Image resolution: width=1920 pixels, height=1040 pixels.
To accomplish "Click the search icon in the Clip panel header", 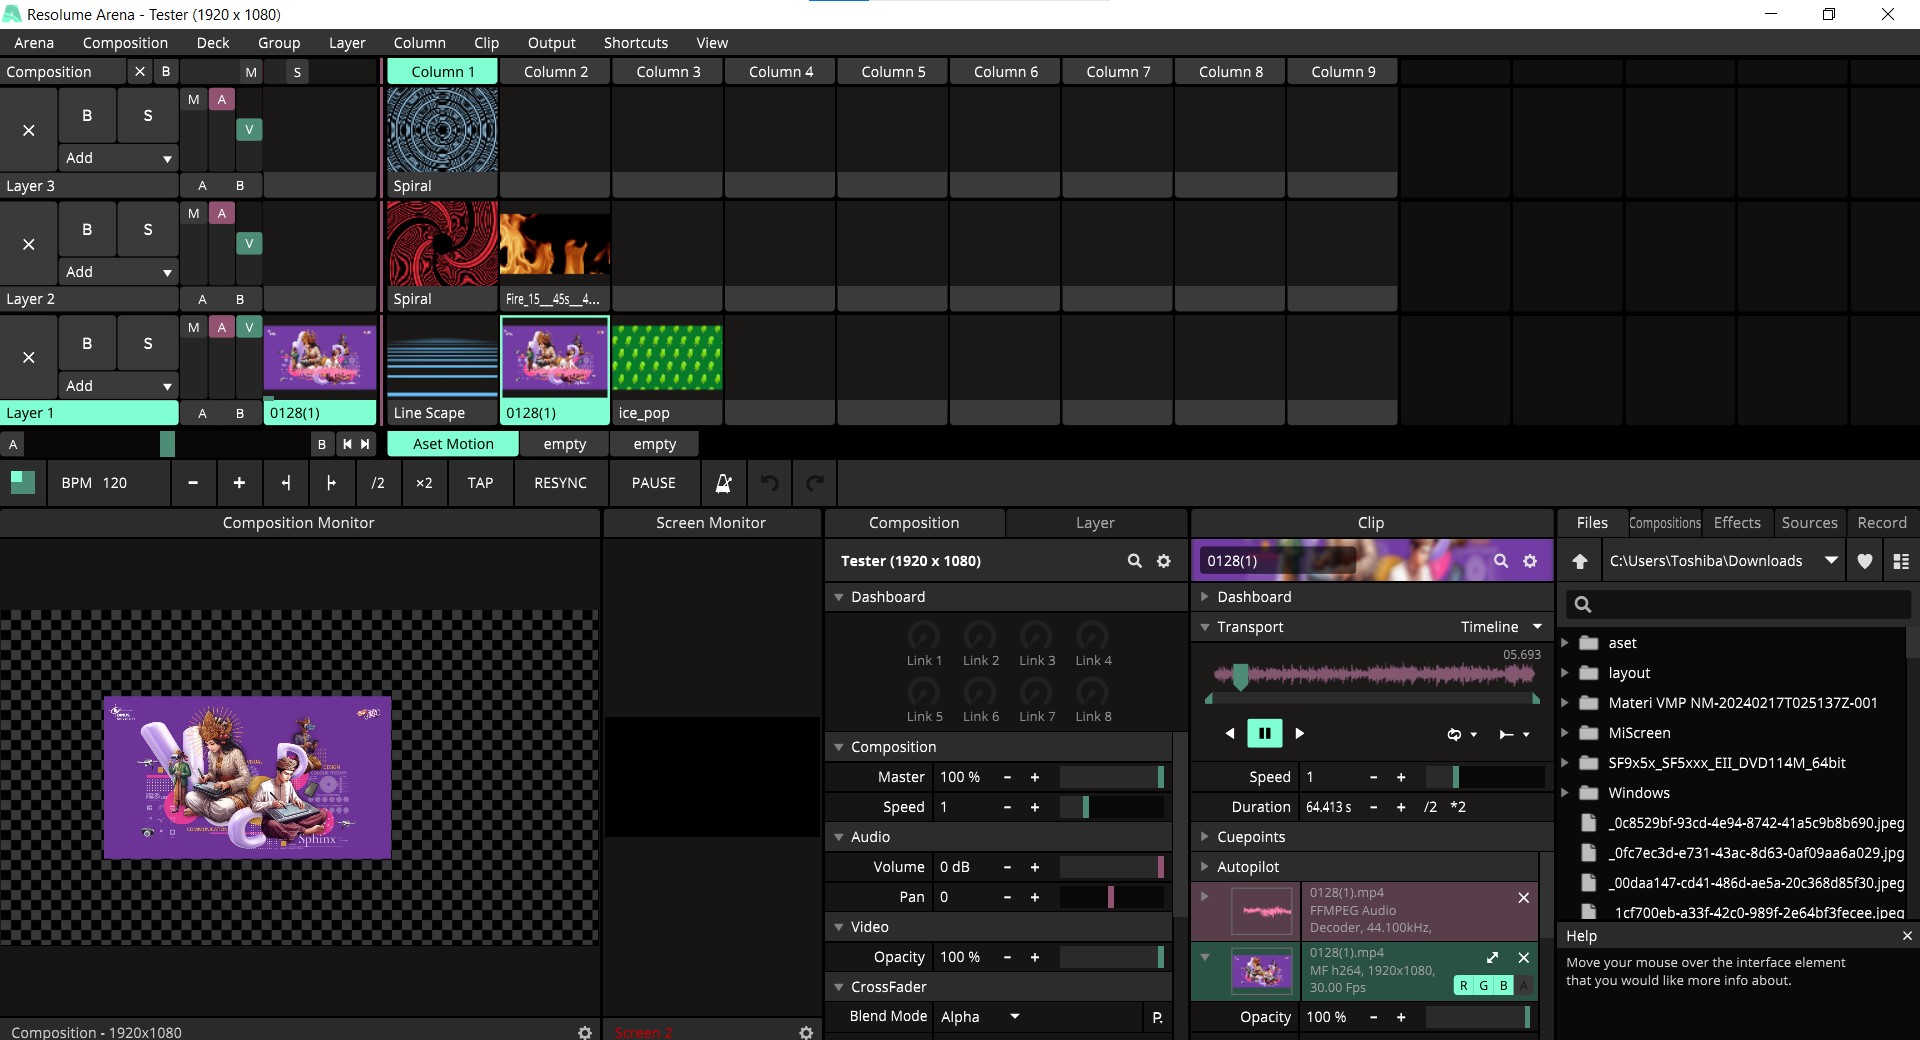I will [x=1500, y=561].
